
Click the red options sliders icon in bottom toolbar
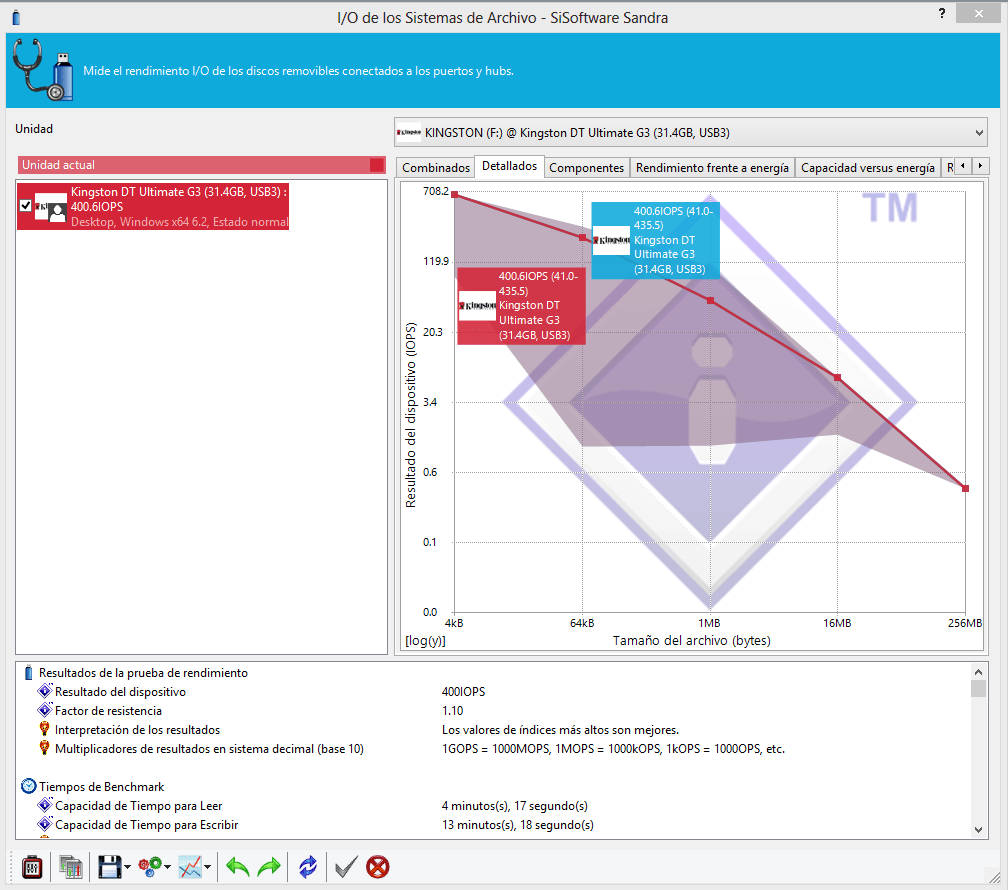(32, 867)
